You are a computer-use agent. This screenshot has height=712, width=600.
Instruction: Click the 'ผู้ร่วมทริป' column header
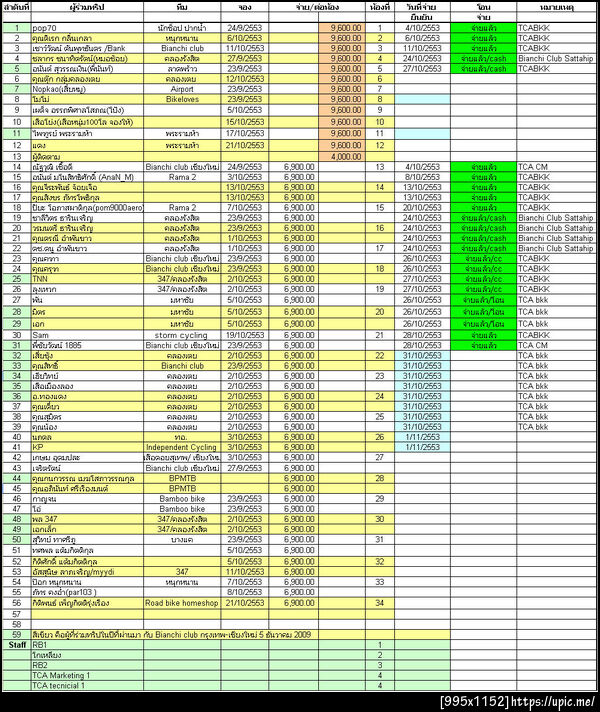click(87, 7)
